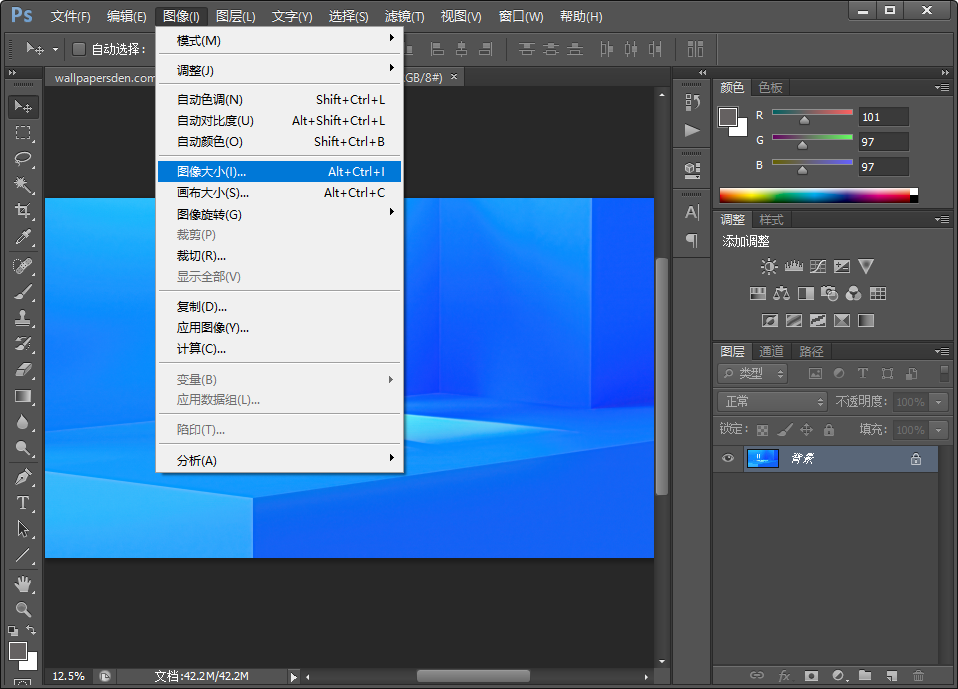This screenshot has width=958, height=689.
Task: Click the red channel value field
Action: 883,117
